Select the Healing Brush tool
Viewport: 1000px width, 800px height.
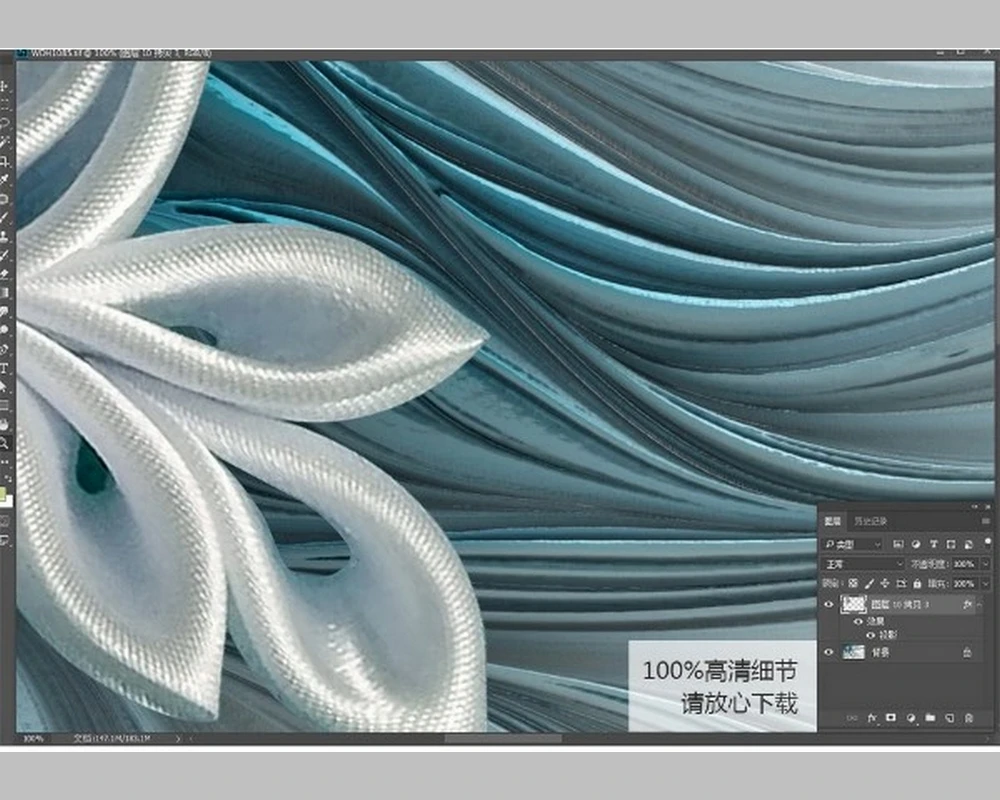pos(5,198)
